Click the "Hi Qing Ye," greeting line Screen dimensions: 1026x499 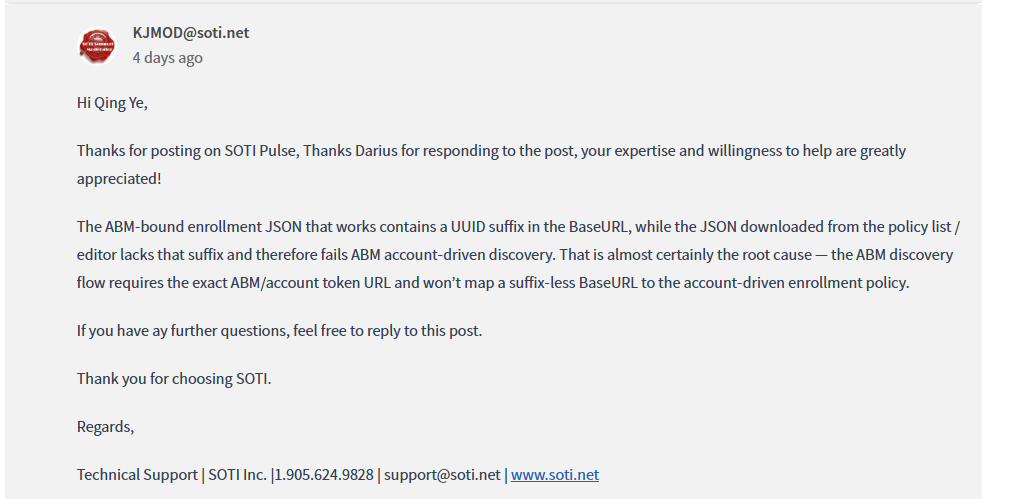113,103
